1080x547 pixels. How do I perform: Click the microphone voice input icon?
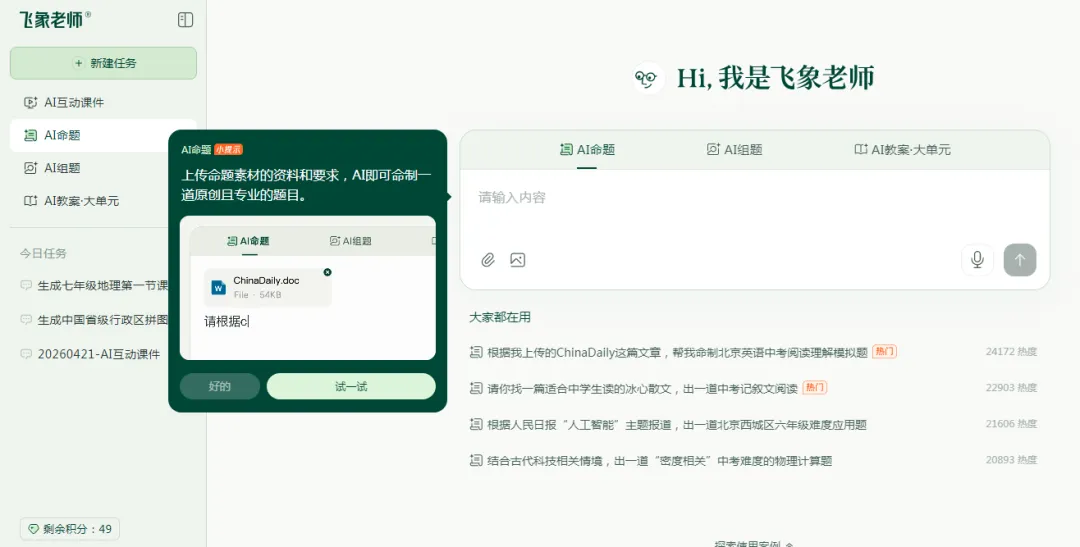coord(977,260)
